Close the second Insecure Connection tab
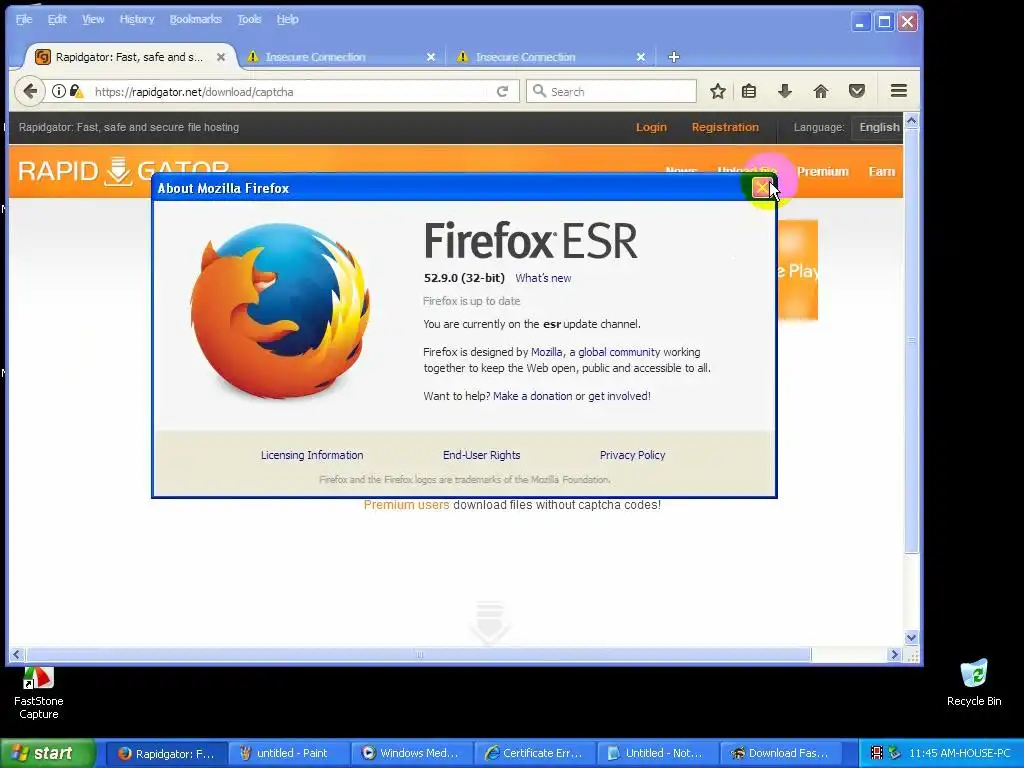1024x768 pixels. point(641,57)
